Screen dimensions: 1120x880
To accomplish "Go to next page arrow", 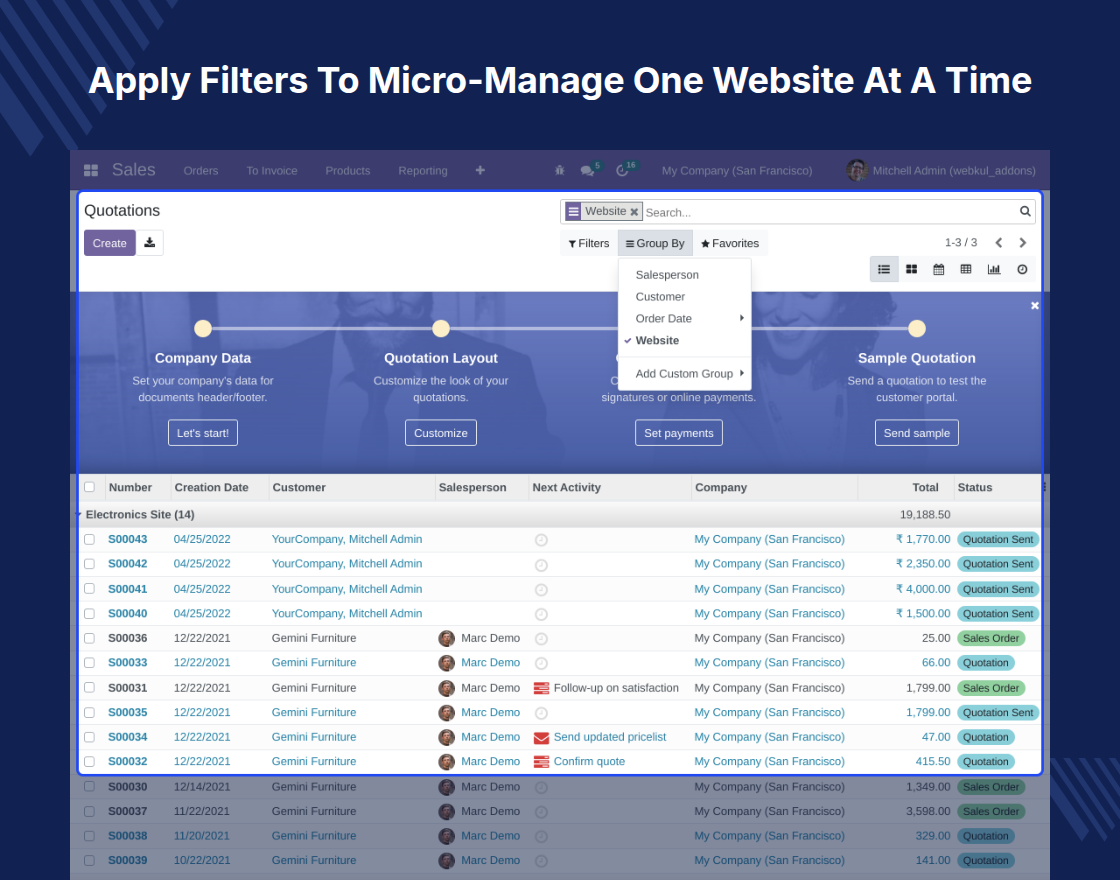I will click(x=1023, y=243).
